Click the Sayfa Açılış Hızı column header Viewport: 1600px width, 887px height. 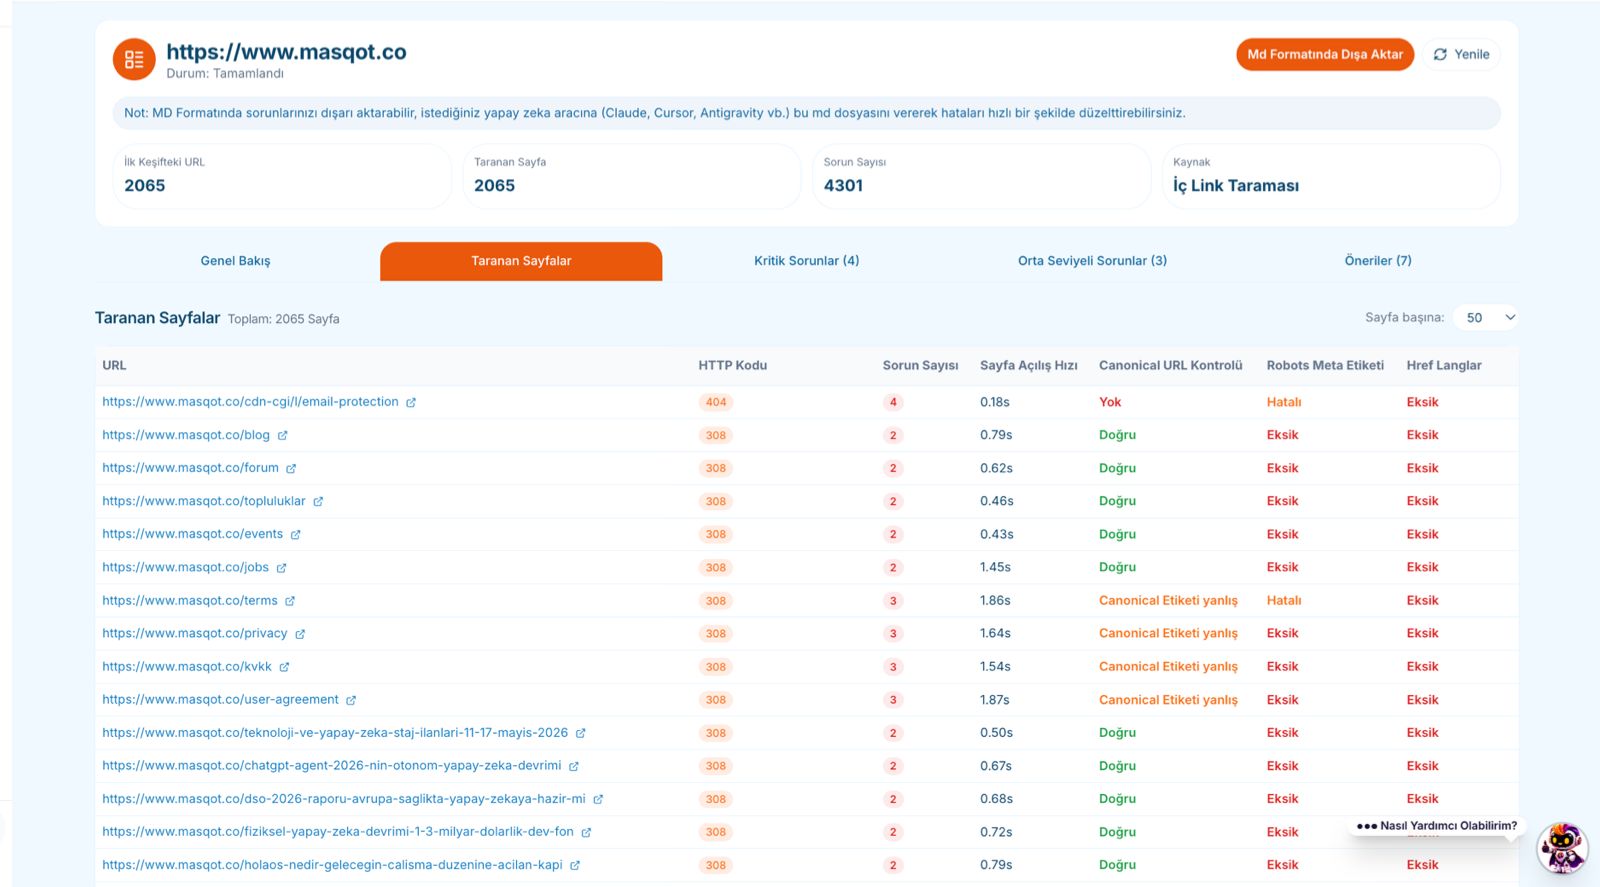coord(1029,365)
